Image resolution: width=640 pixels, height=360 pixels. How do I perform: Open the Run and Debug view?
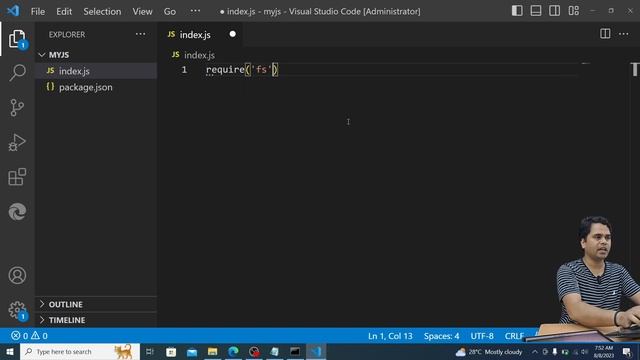point(17,142)
